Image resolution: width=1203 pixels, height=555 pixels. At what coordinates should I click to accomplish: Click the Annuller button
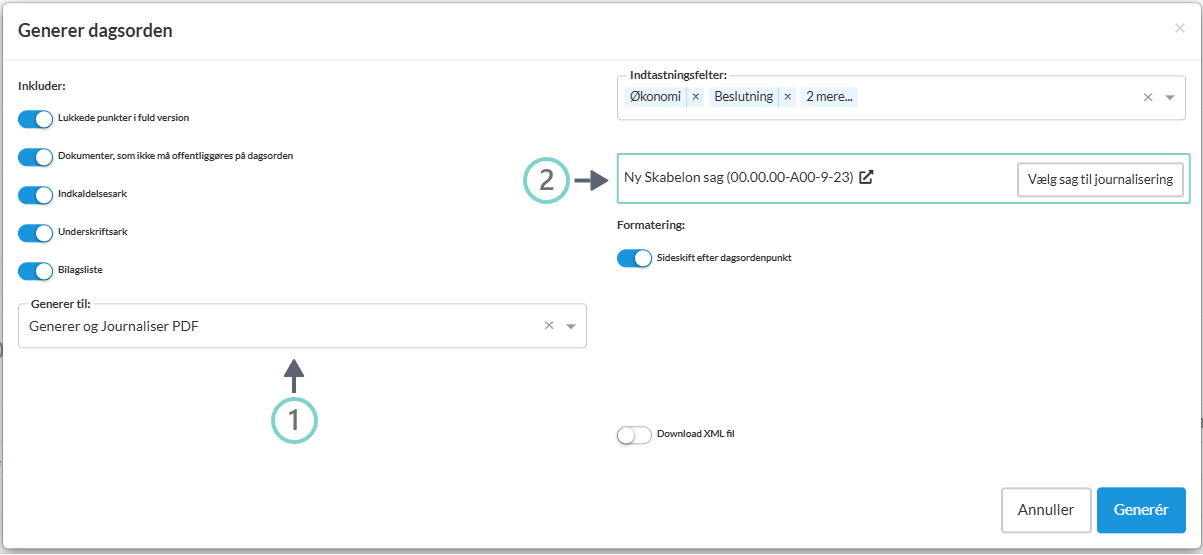click(x=1046, y=510)
